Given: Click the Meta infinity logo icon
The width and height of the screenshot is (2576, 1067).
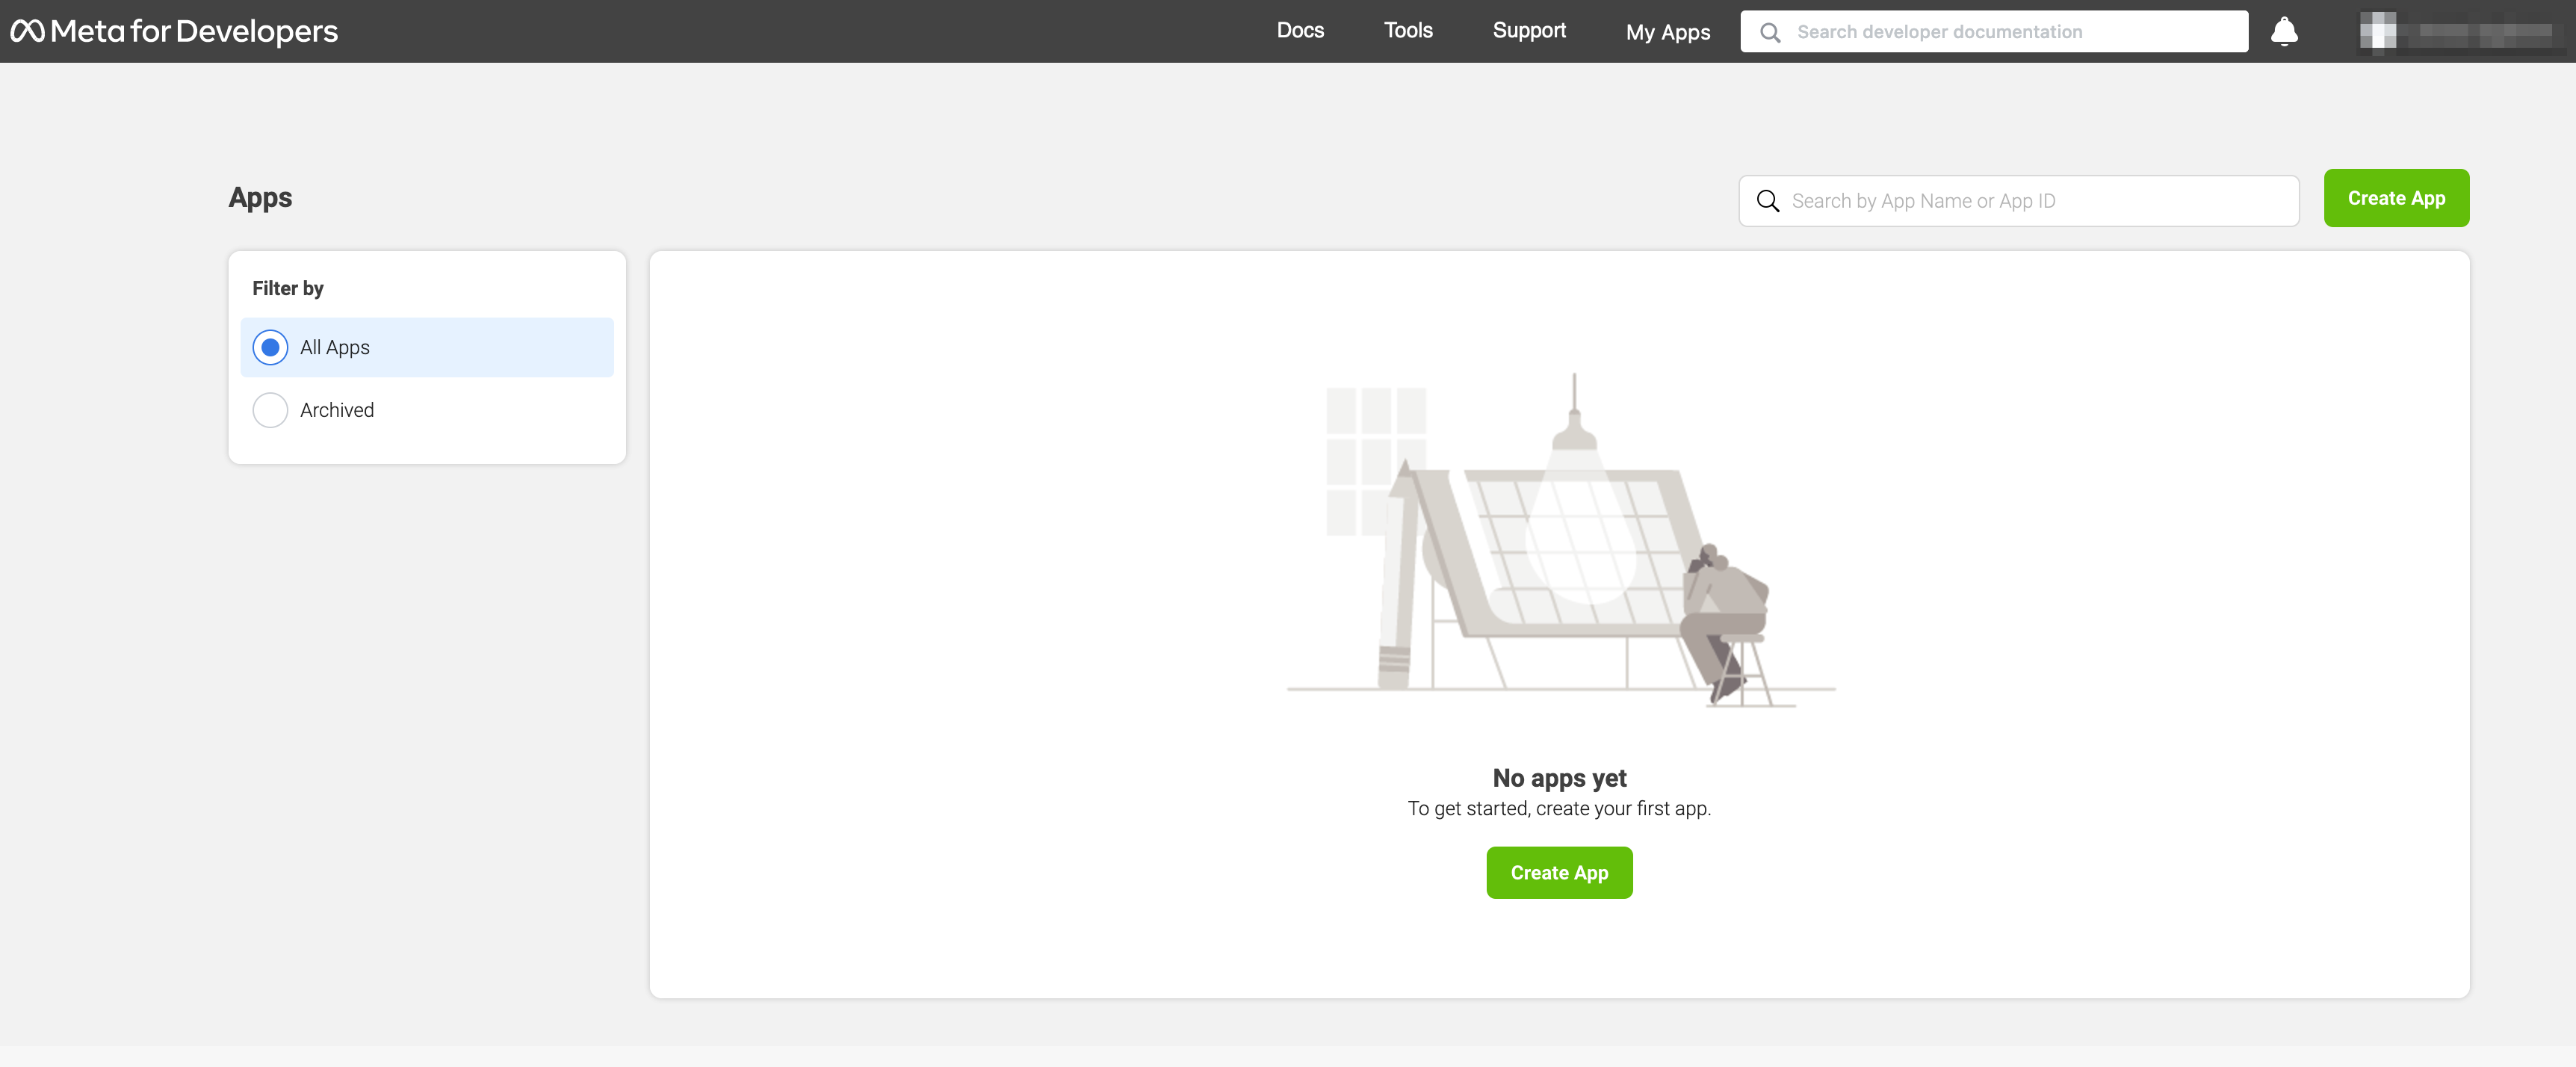Looking at the screenshot, I should pos(27,31).
